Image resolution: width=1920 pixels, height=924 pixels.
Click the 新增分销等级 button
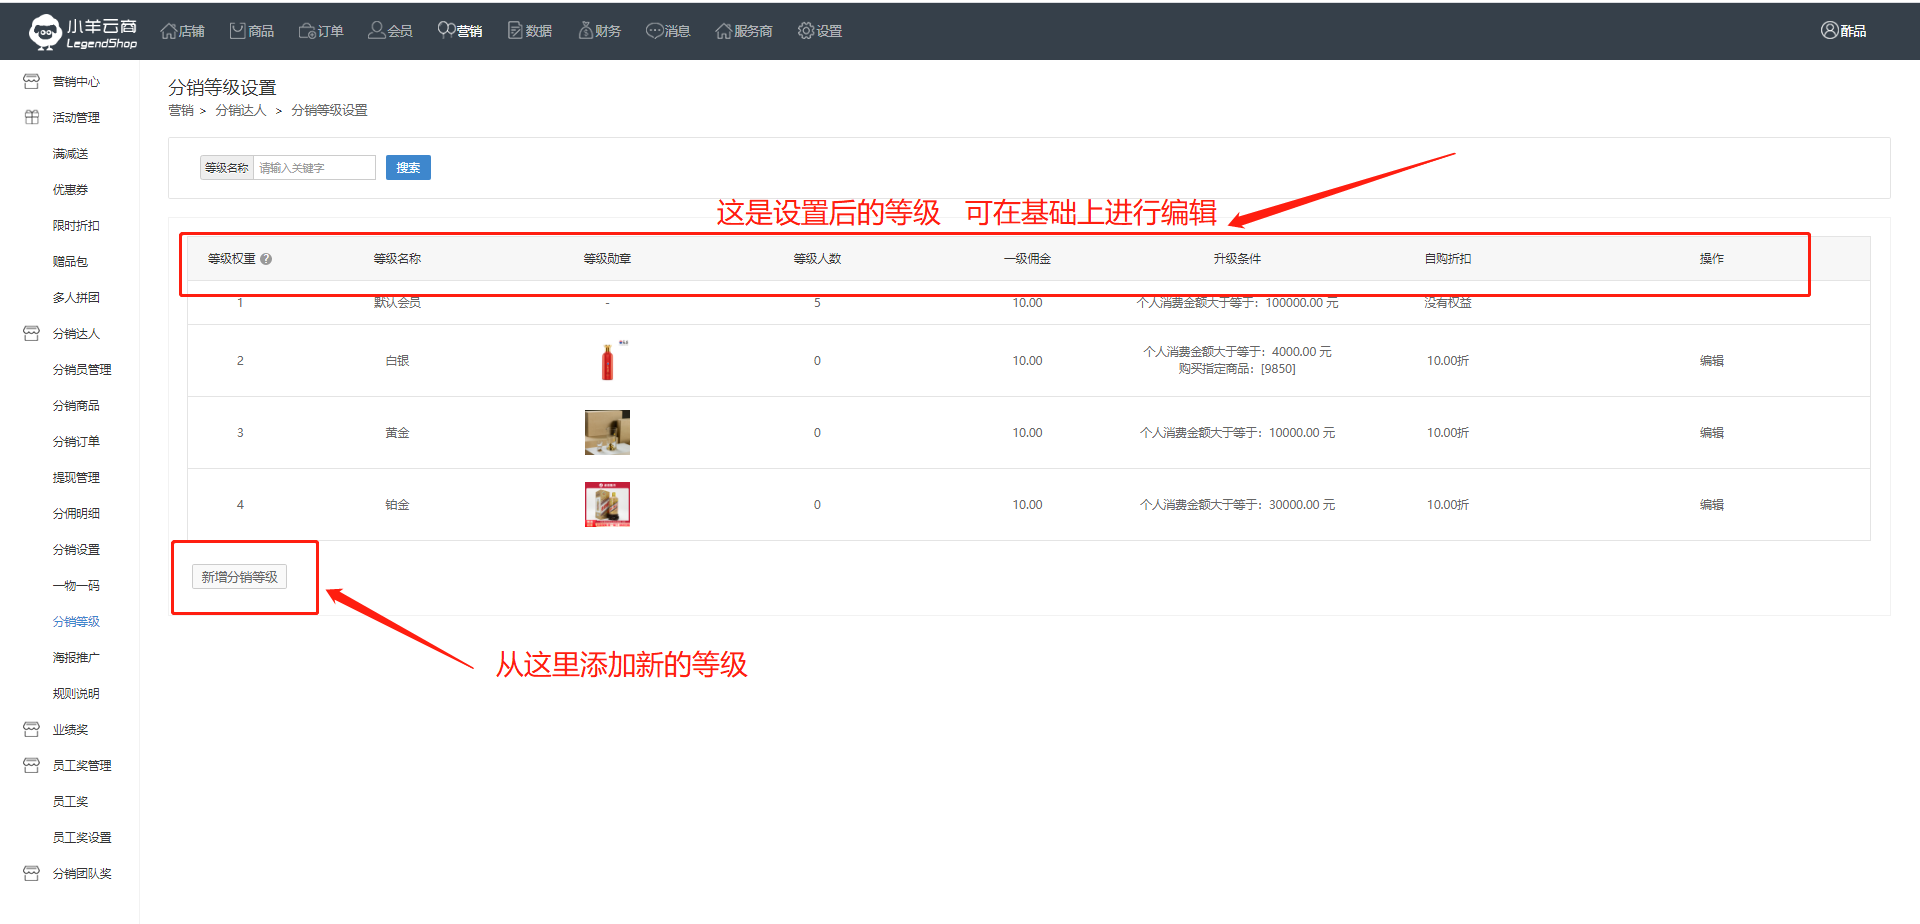click(240, 577)
